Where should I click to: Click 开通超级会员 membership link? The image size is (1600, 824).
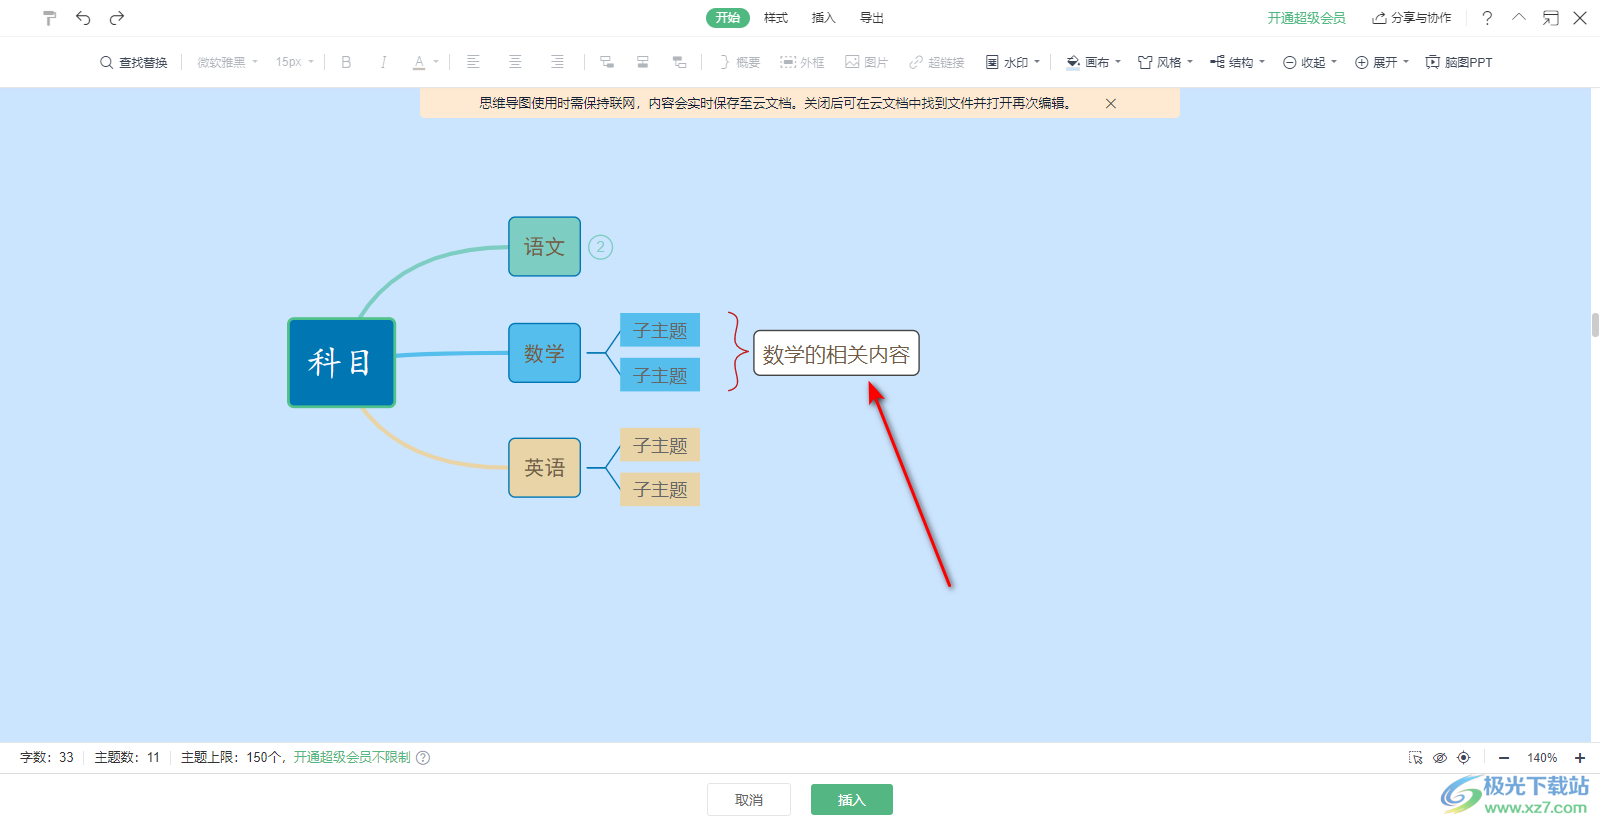coord(1306,18)
